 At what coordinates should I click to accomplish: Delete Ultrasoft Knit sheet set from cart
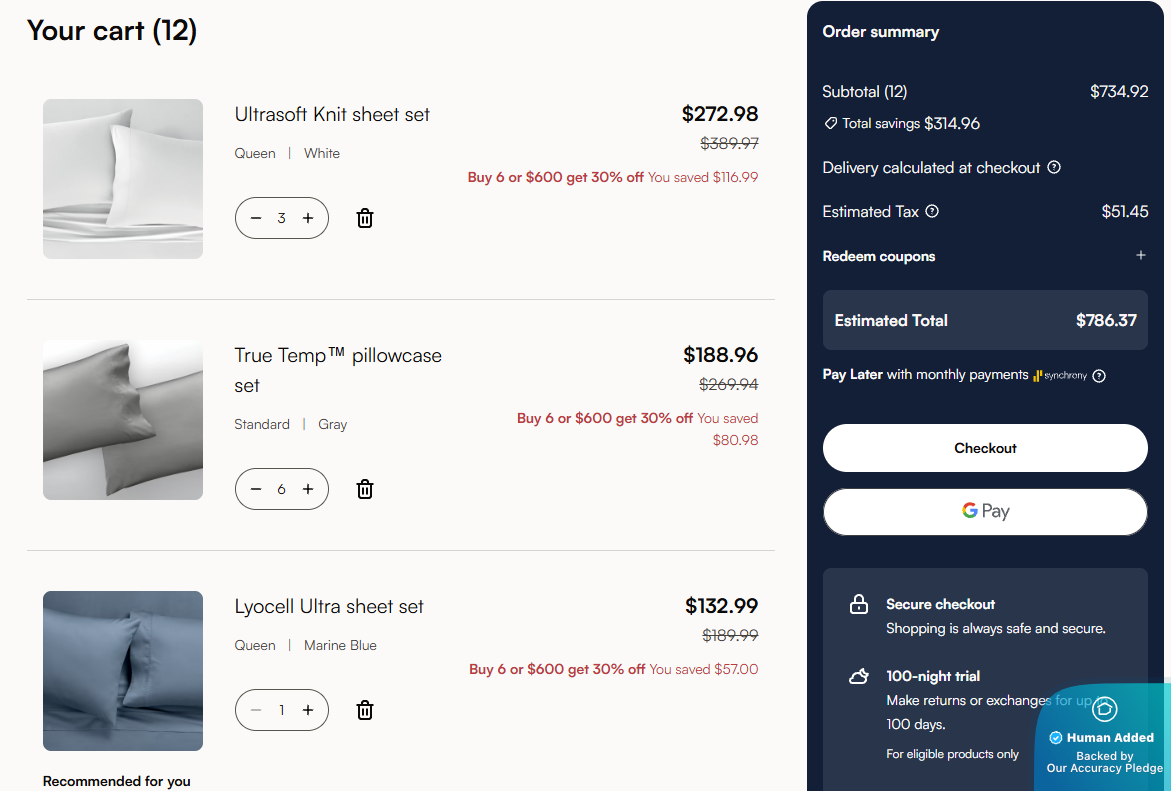365,218
